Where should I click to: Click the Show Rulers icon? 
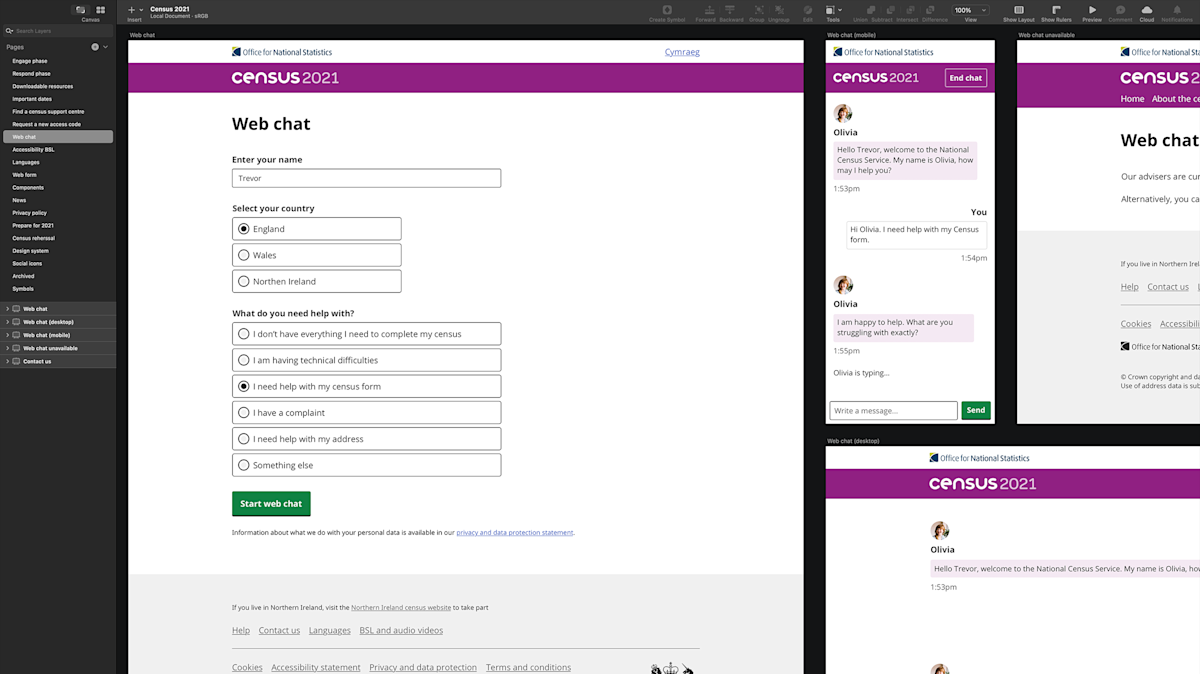click(1056, 9)
